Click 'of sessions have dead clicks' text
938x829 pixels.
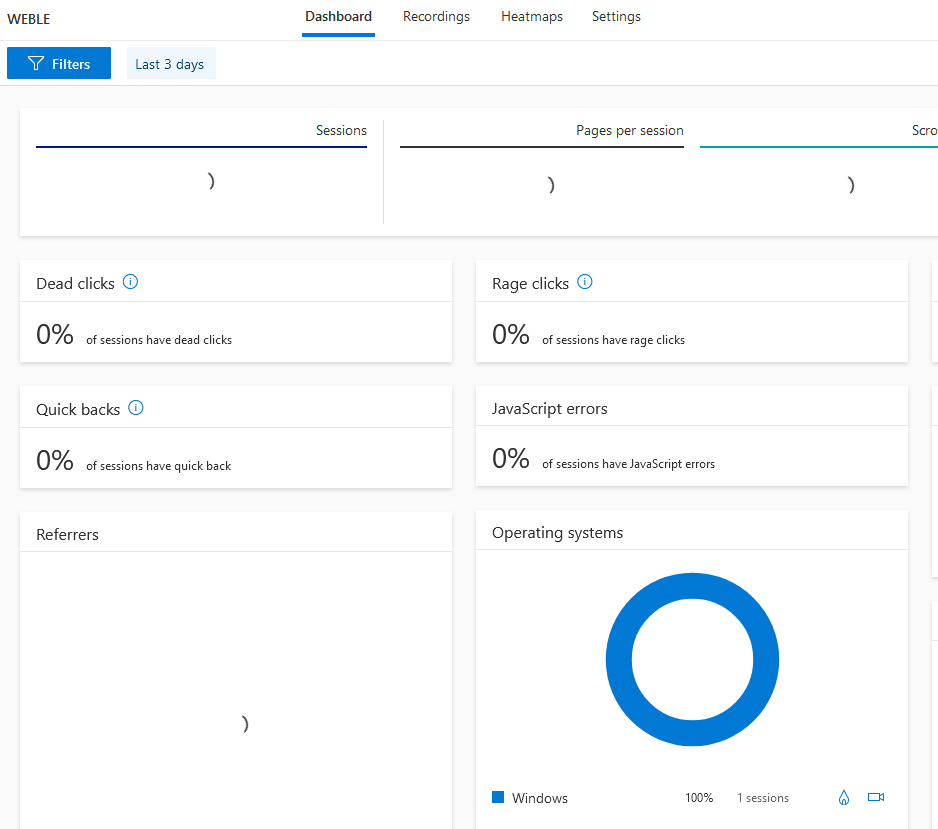click(159, 340)
